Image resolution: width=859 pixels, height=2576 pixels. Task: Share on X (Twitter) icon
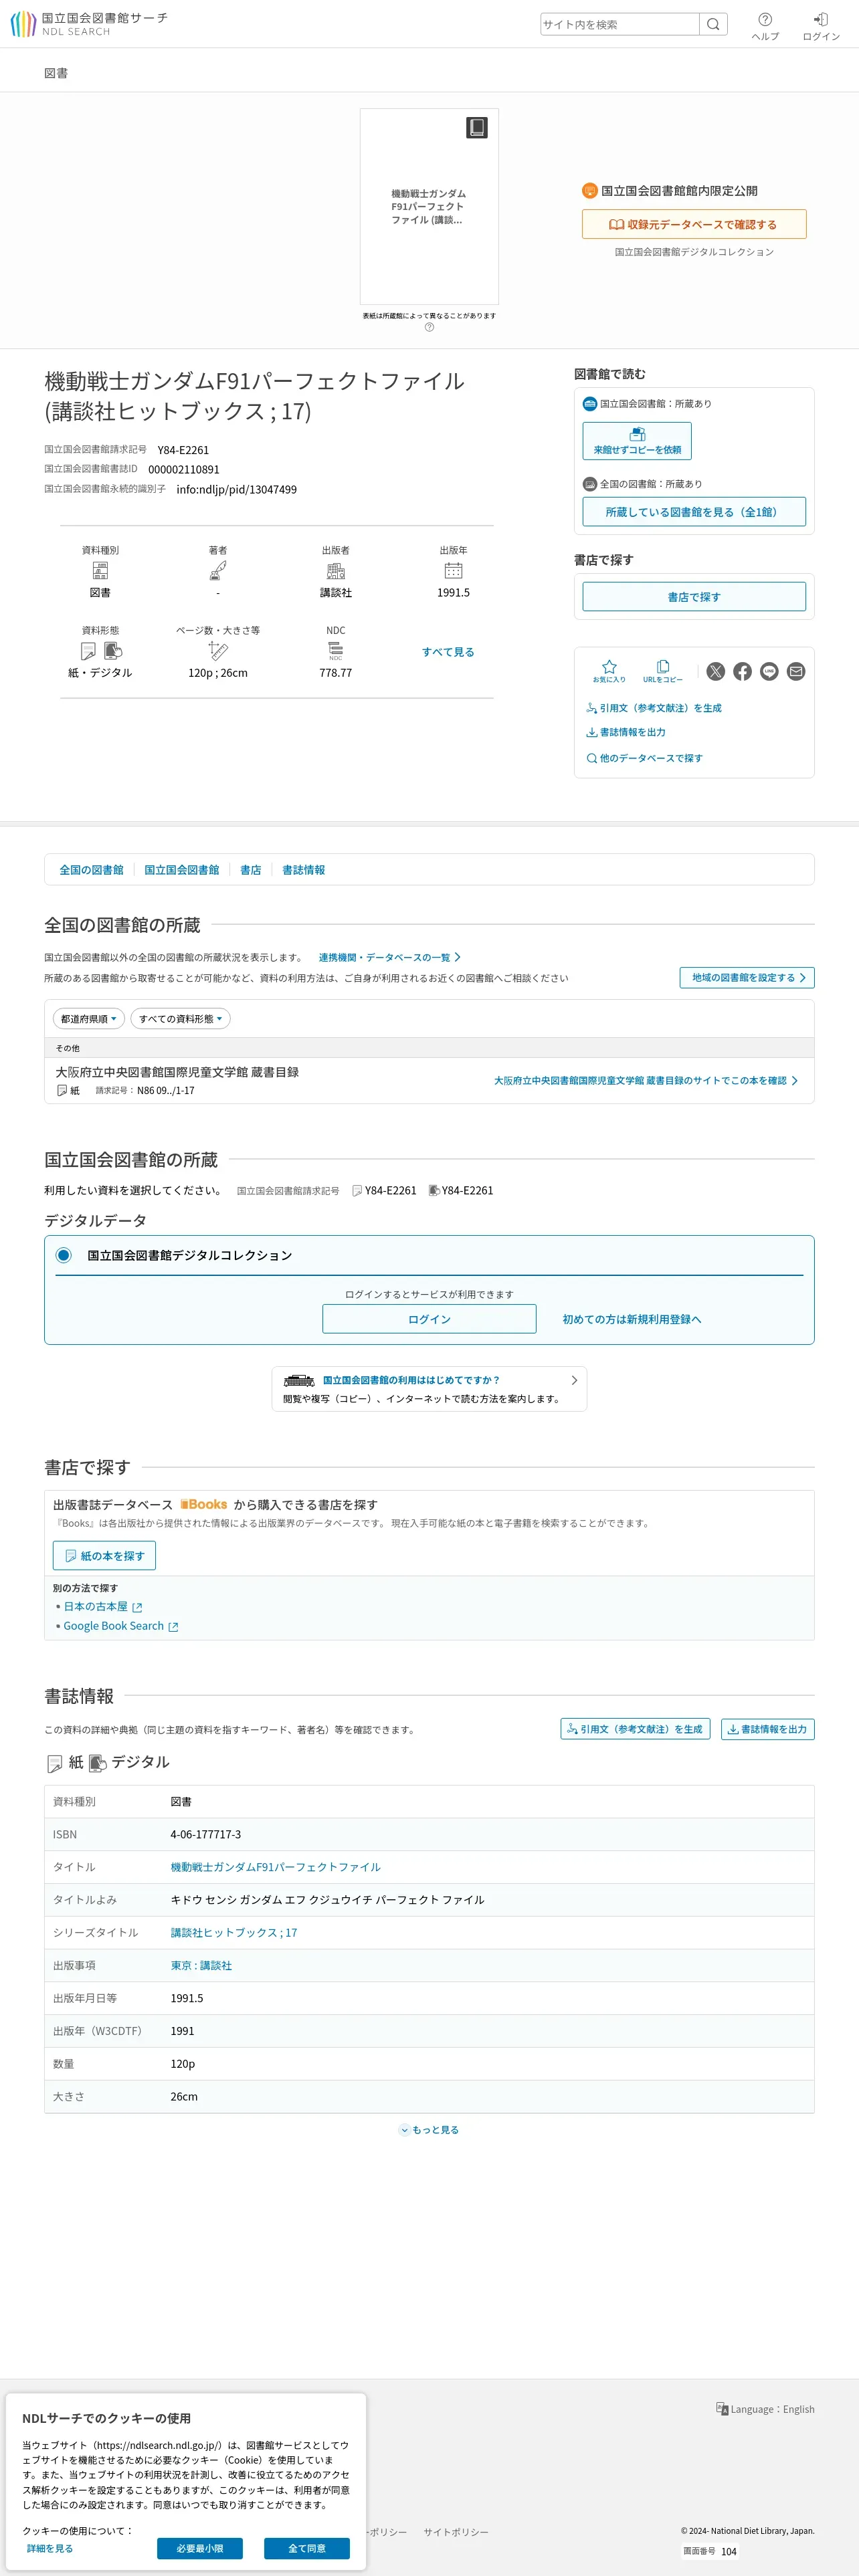(x=716, y=671)
